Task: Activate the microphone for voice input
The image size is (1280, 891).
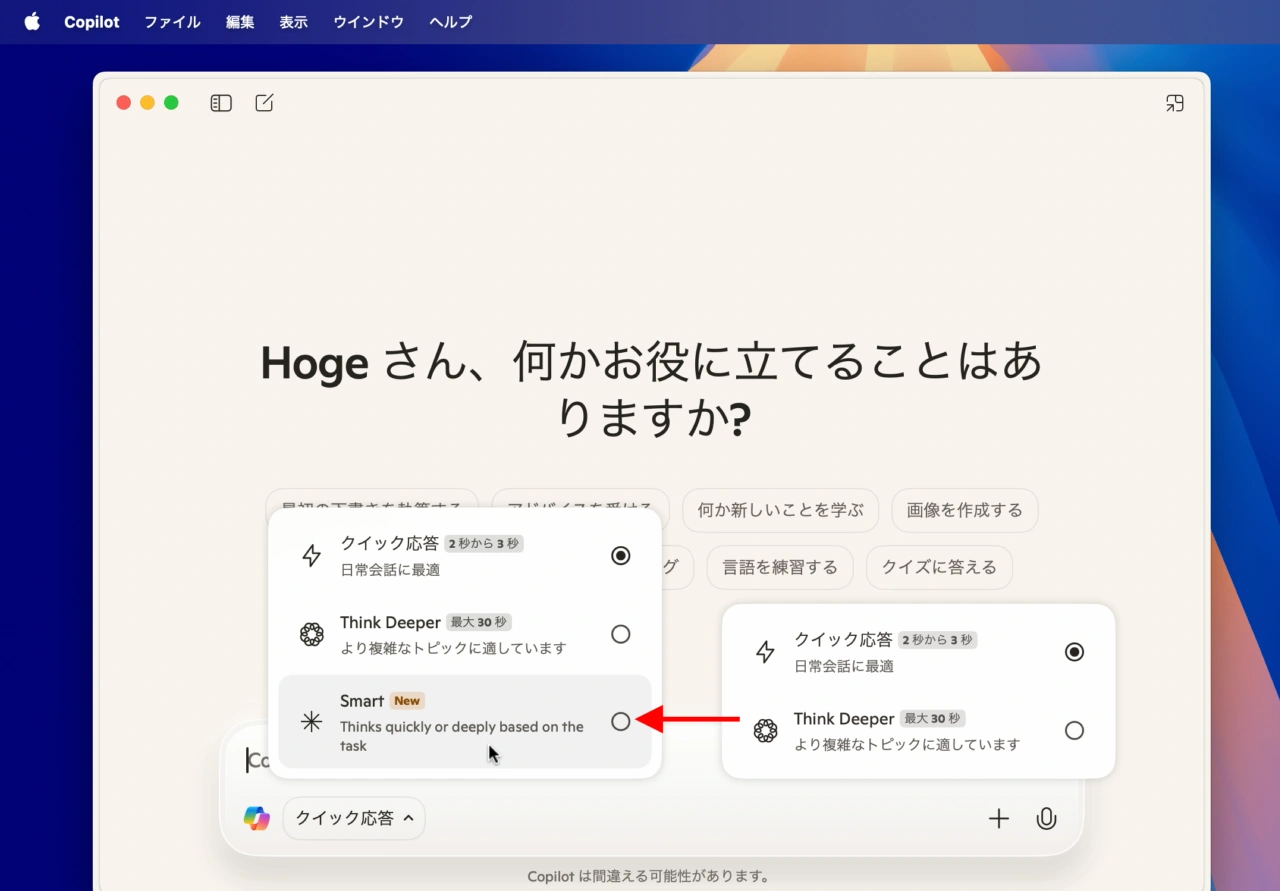Action: [1046, 818]
